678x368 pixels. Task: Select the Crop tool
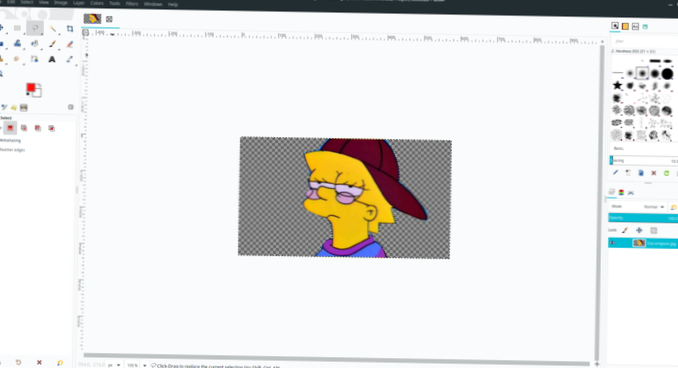point(70,29)
